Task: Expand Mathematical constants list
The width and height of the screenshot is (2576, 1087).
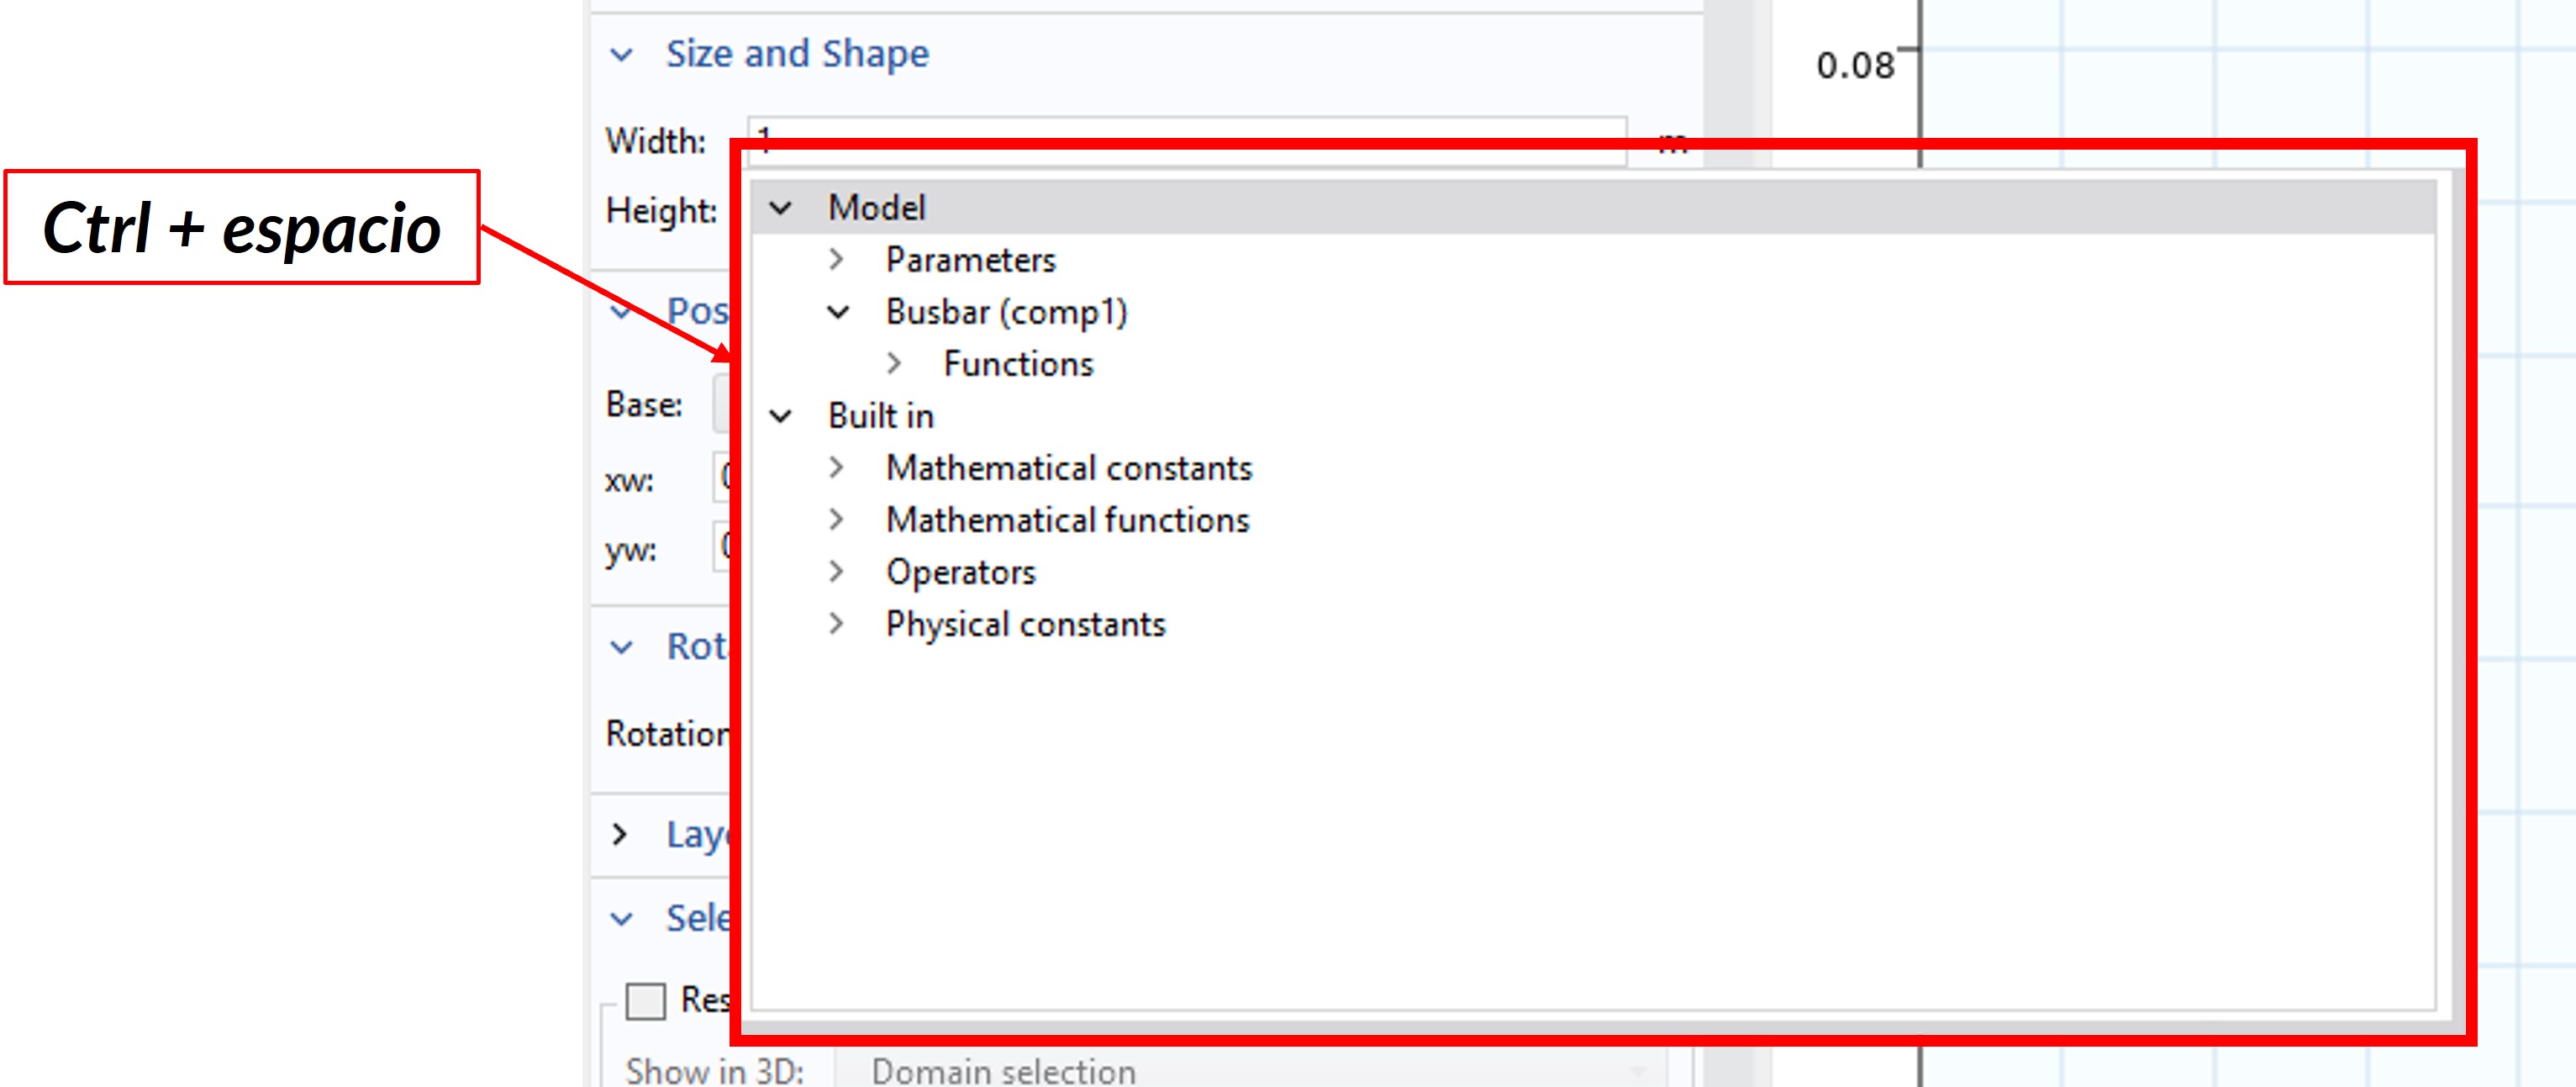Action: coord(837,468)
